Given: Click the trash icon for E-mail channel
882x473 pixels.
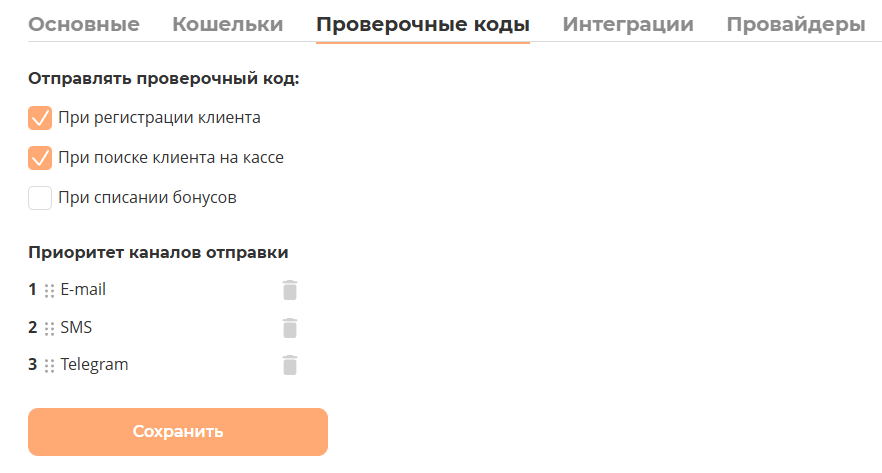Looking at the screenshot, I should point(290,290).
